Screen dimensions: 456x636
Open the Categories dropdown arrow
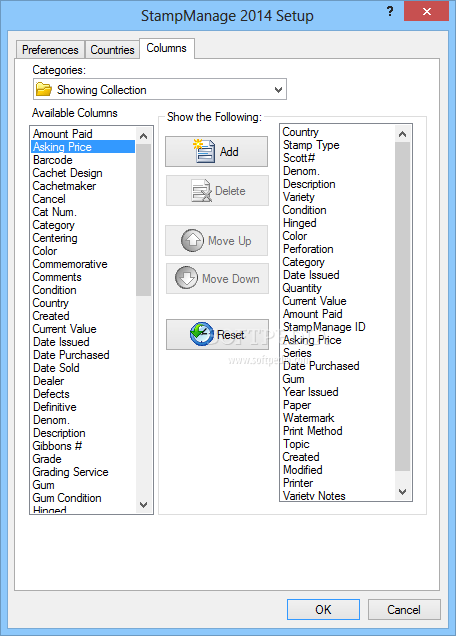pyautogui.click(x=278, y=90)
